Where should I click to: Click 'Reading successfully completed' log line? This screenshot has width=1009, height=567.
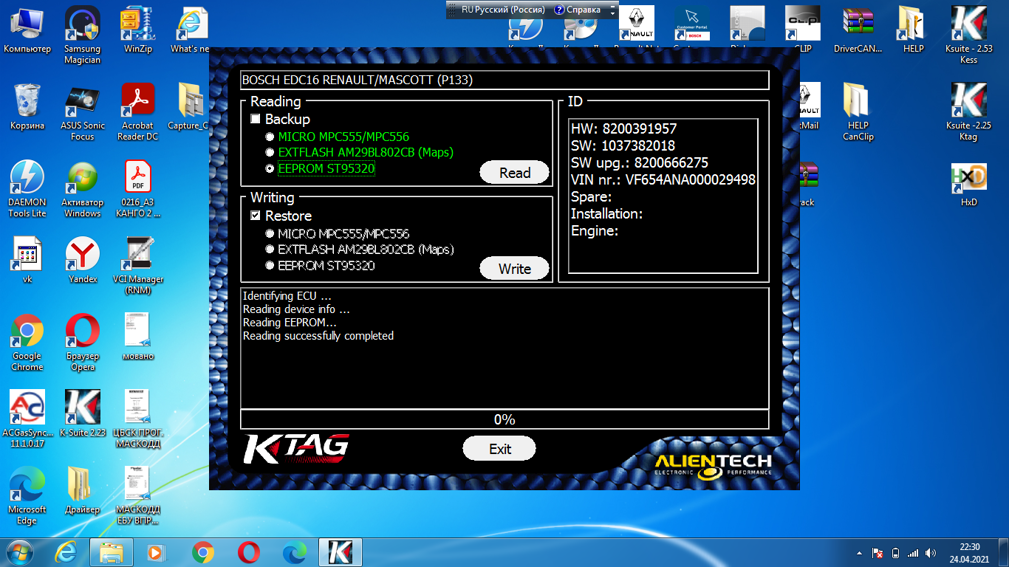click(318, 336)
